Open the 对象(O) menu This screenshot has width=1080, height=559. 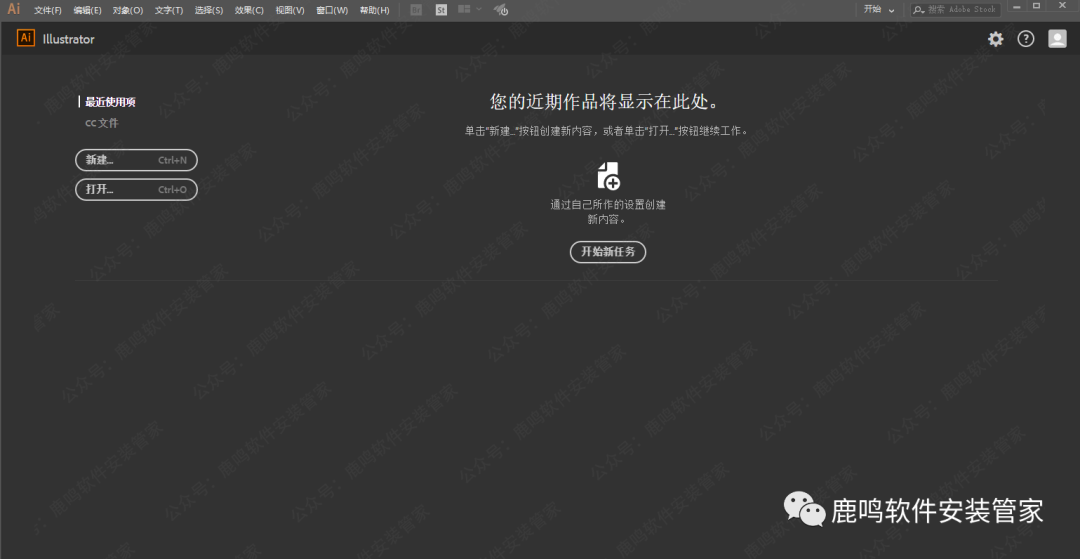pos(127,10)
